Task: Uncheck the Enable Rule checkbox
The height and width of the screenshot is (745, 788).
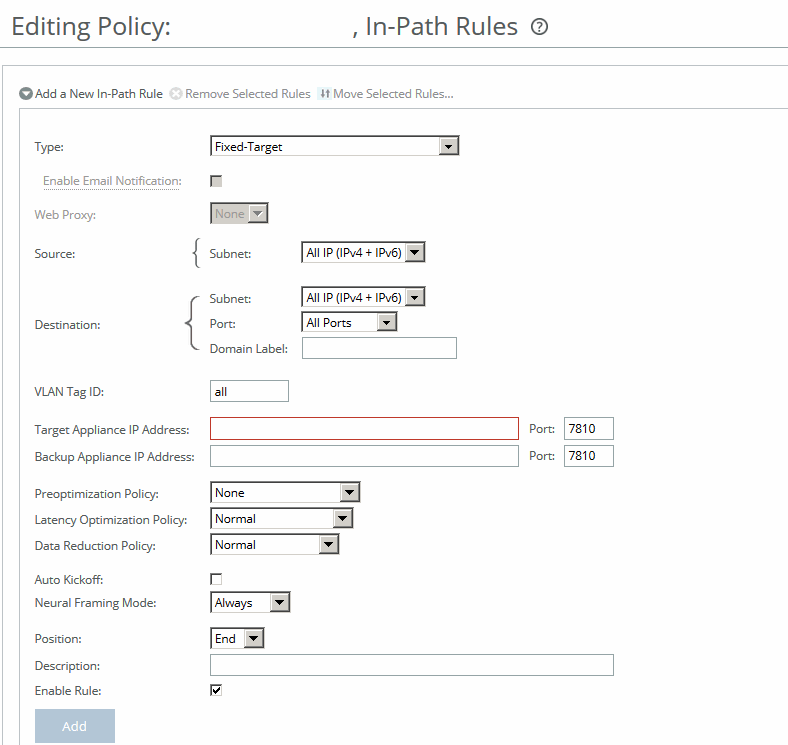Action: point(216,690)
